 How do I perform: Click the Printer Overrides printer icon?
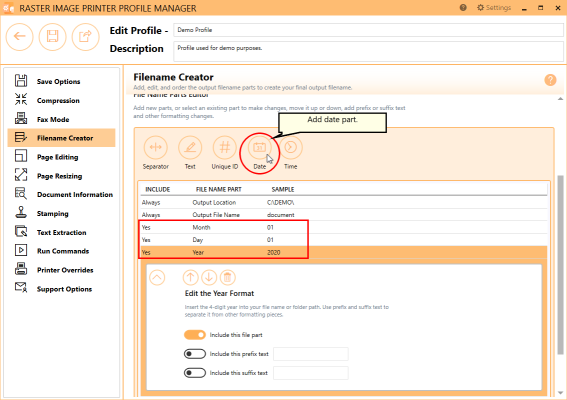[21, 269]
